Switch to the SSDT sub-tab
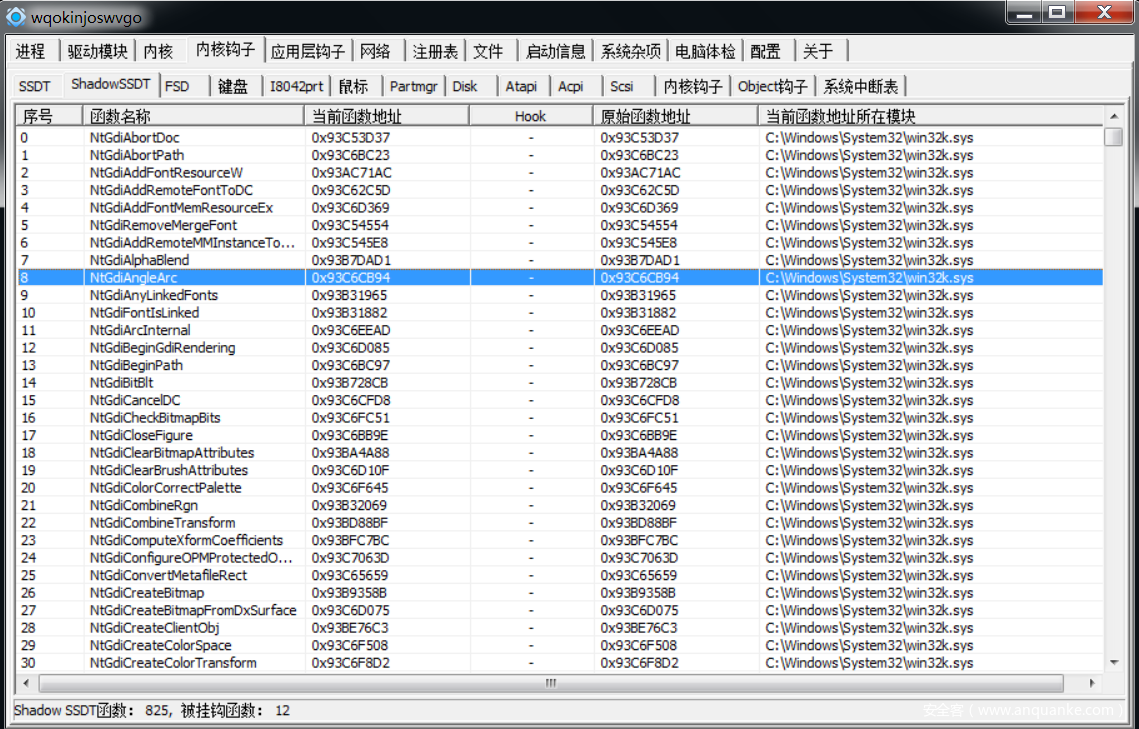 (34, 86)
